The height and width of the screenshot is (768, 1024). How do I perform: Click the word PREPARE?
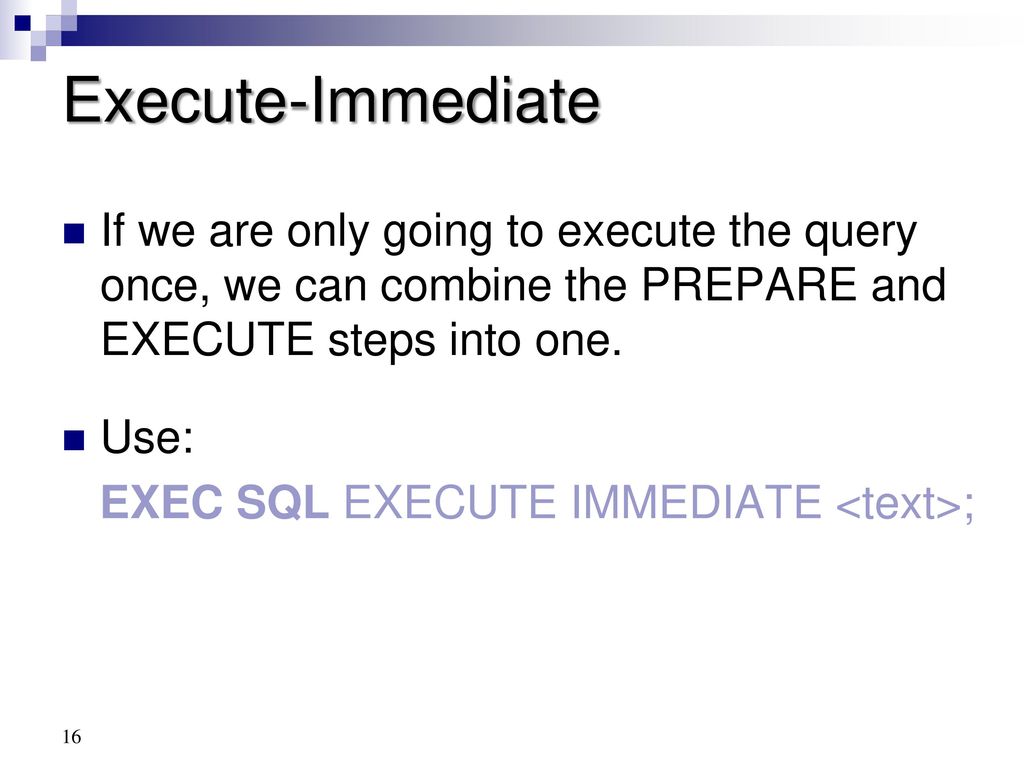(749, 285)
